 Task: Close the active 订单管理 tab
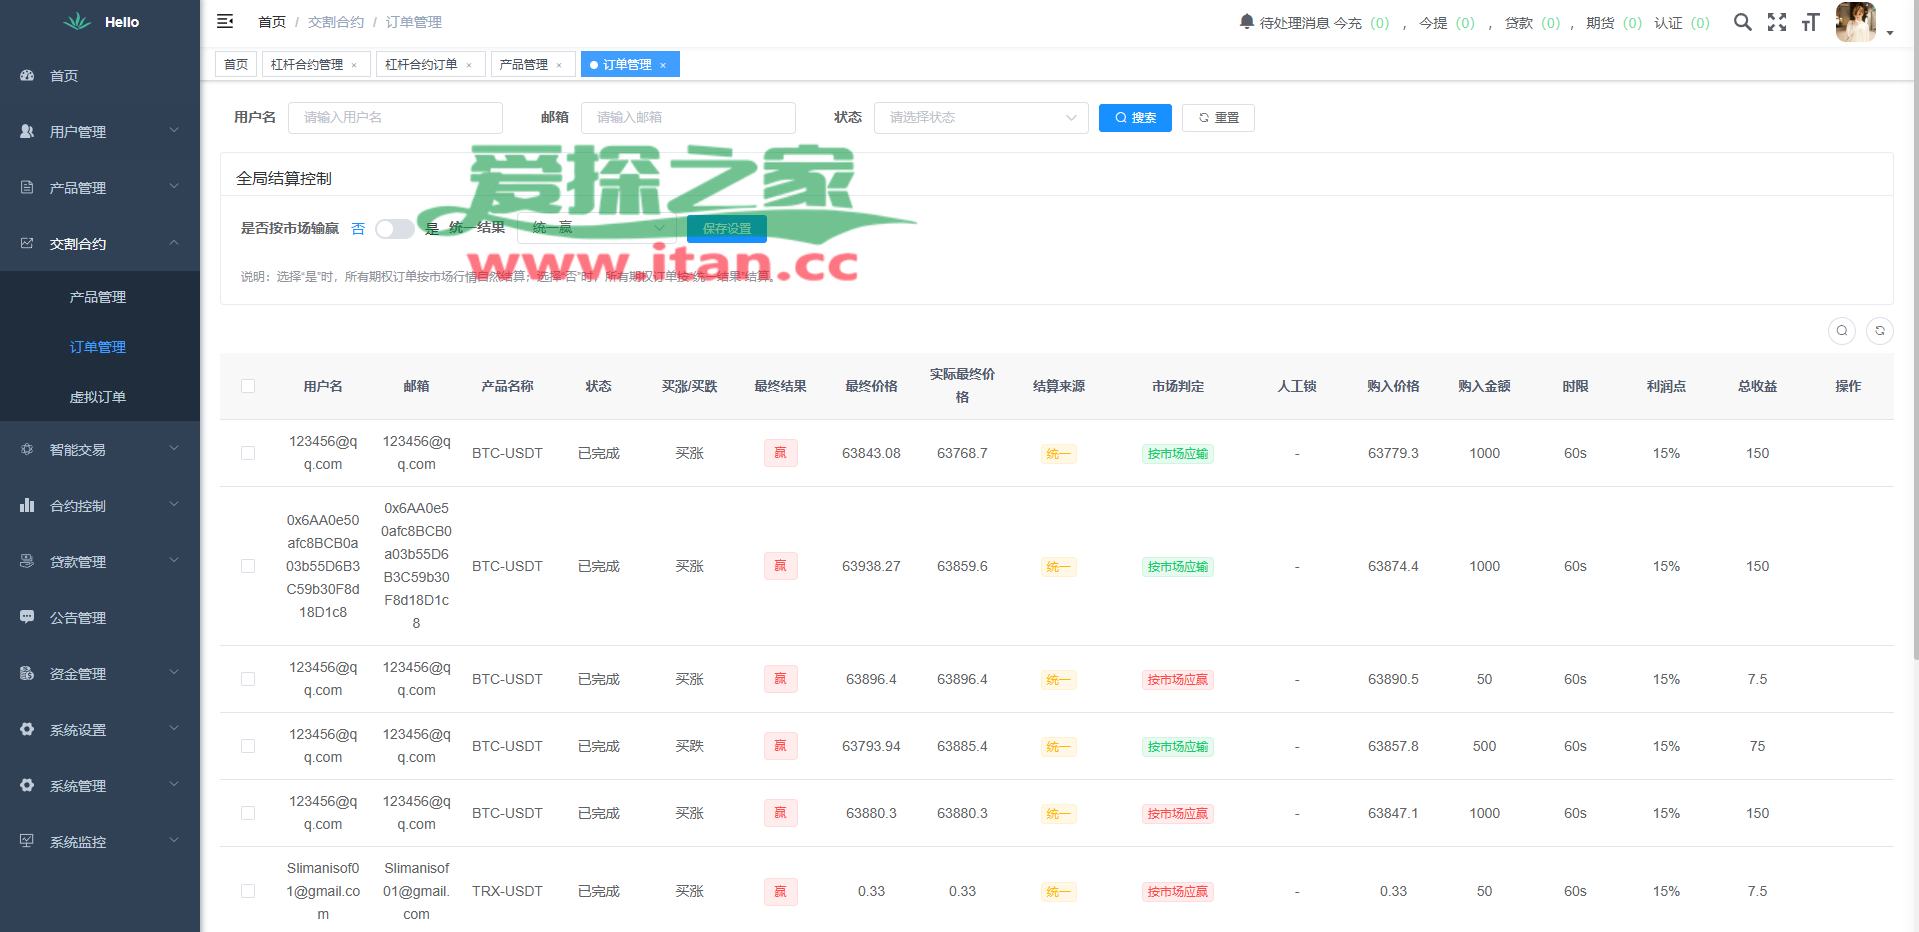click(x=663, y=65)
